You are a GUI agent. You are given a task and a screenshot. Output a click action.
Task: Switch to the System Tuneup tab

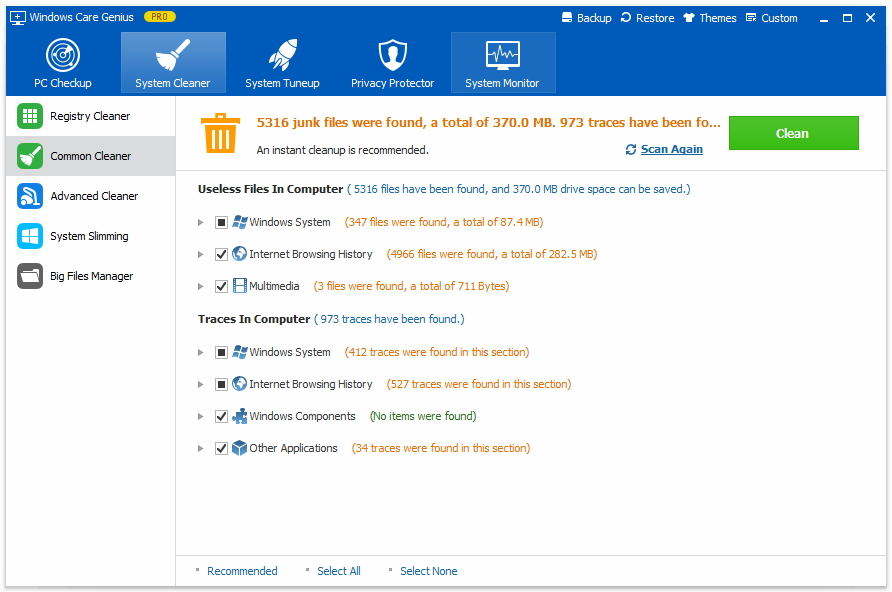point(282,63)
